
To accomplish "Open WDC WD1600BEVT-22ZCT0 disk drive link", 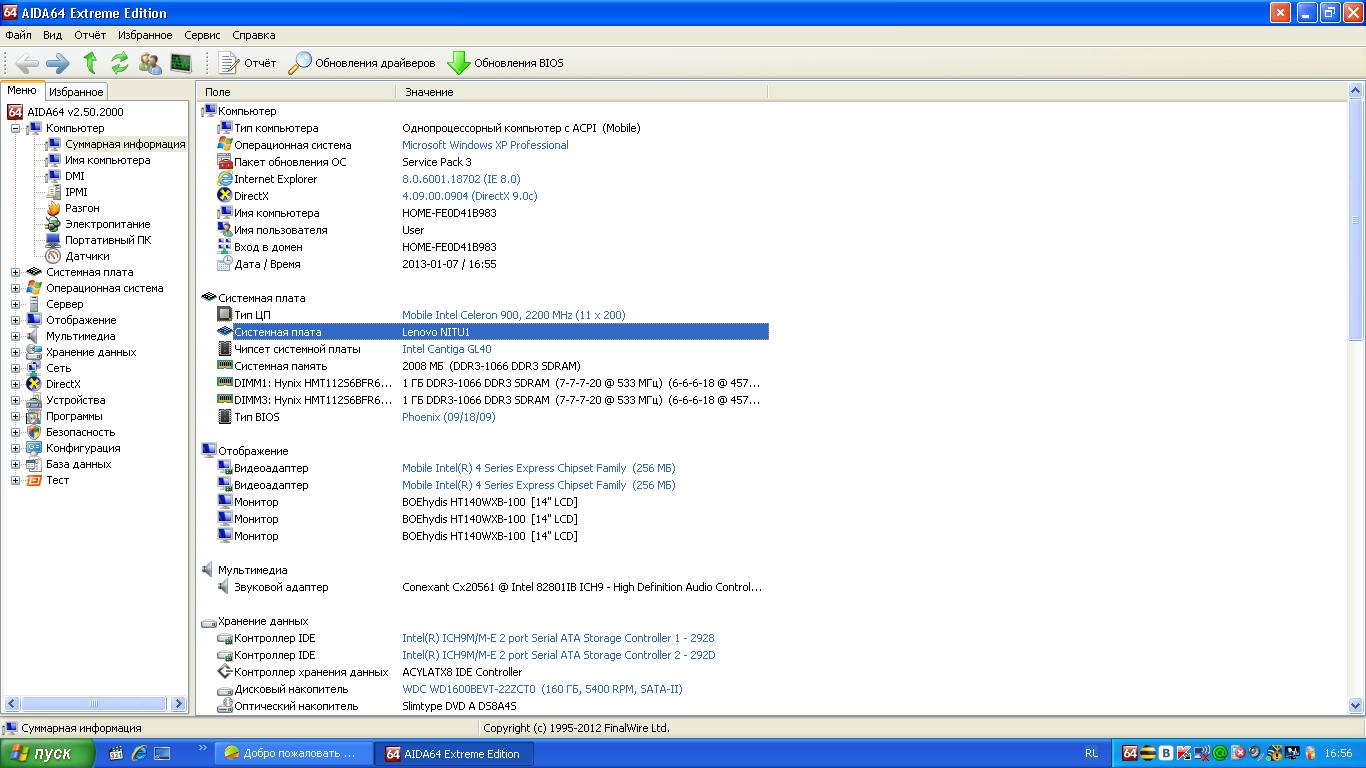I will tap(542, 689).
